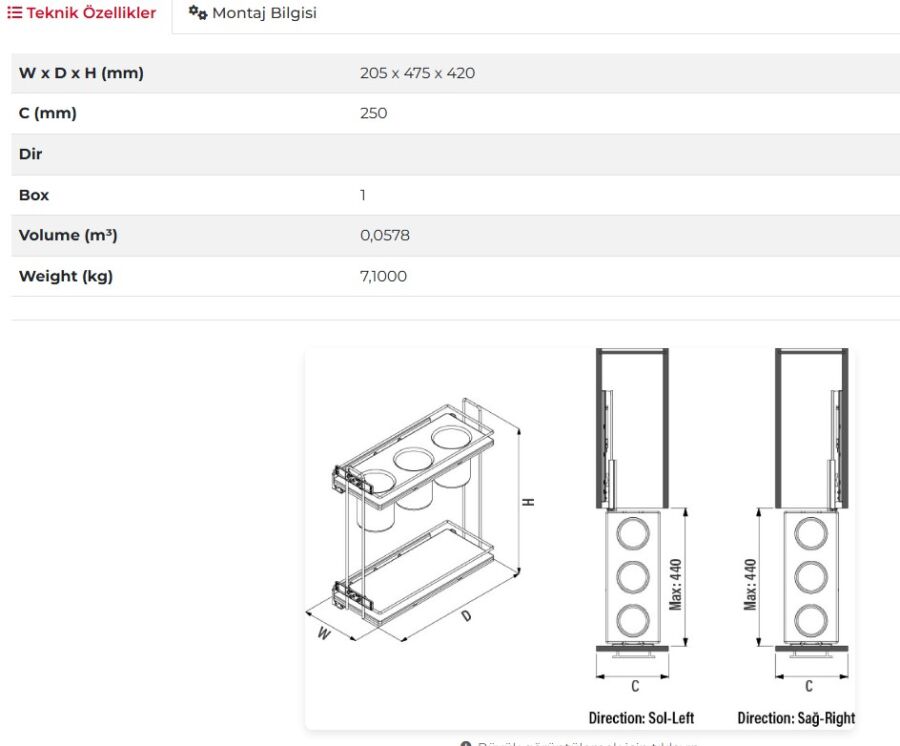This screenshot has height=746, width=900.
Task: Select the C value 250
Action: click(373, 113)
